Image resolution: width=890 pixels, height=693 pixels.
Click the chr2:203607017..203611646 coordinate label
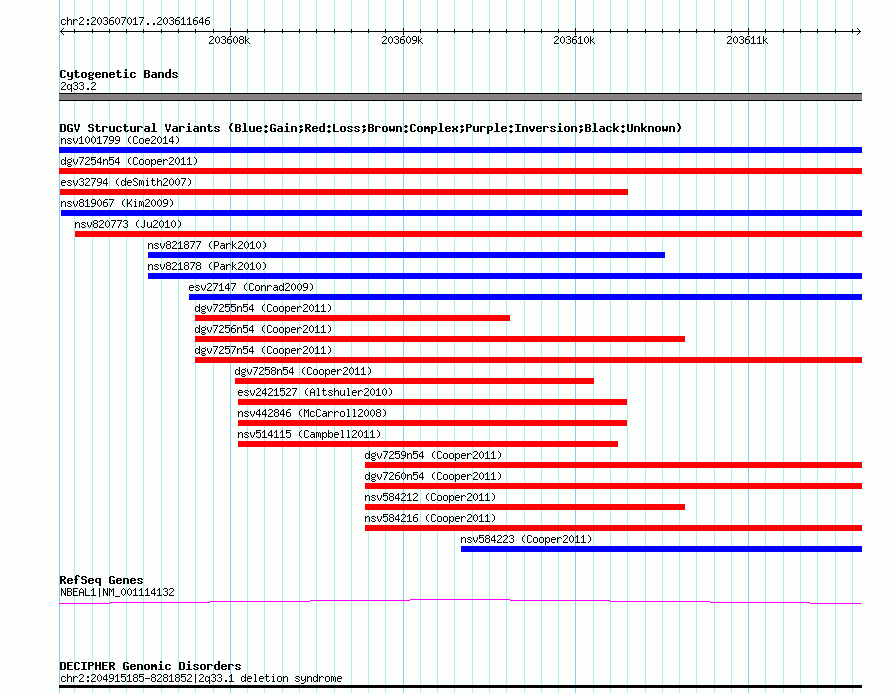point(135,22)
